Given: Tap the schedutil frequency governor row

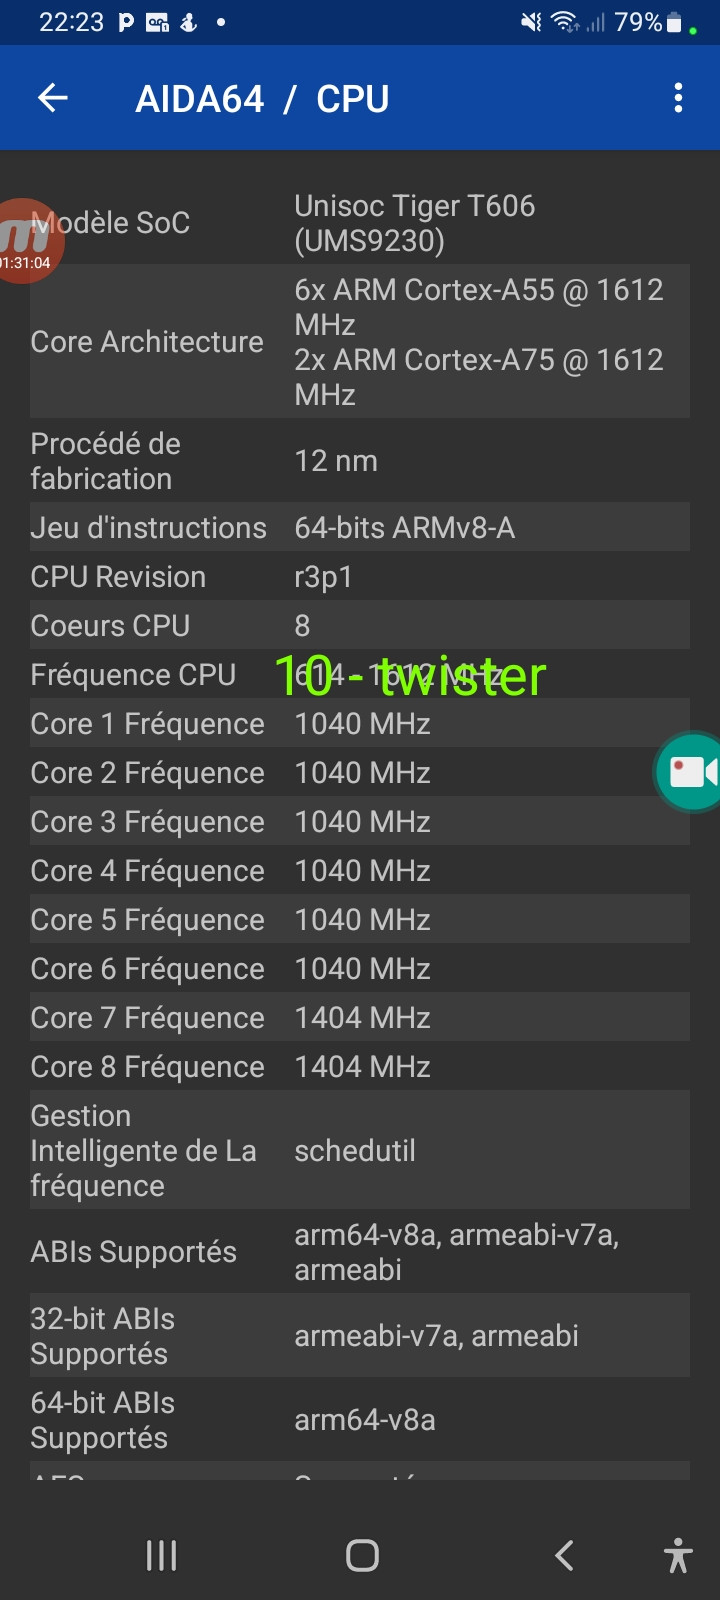Looking at the screenshot, I should click(x=360, y=1150).
